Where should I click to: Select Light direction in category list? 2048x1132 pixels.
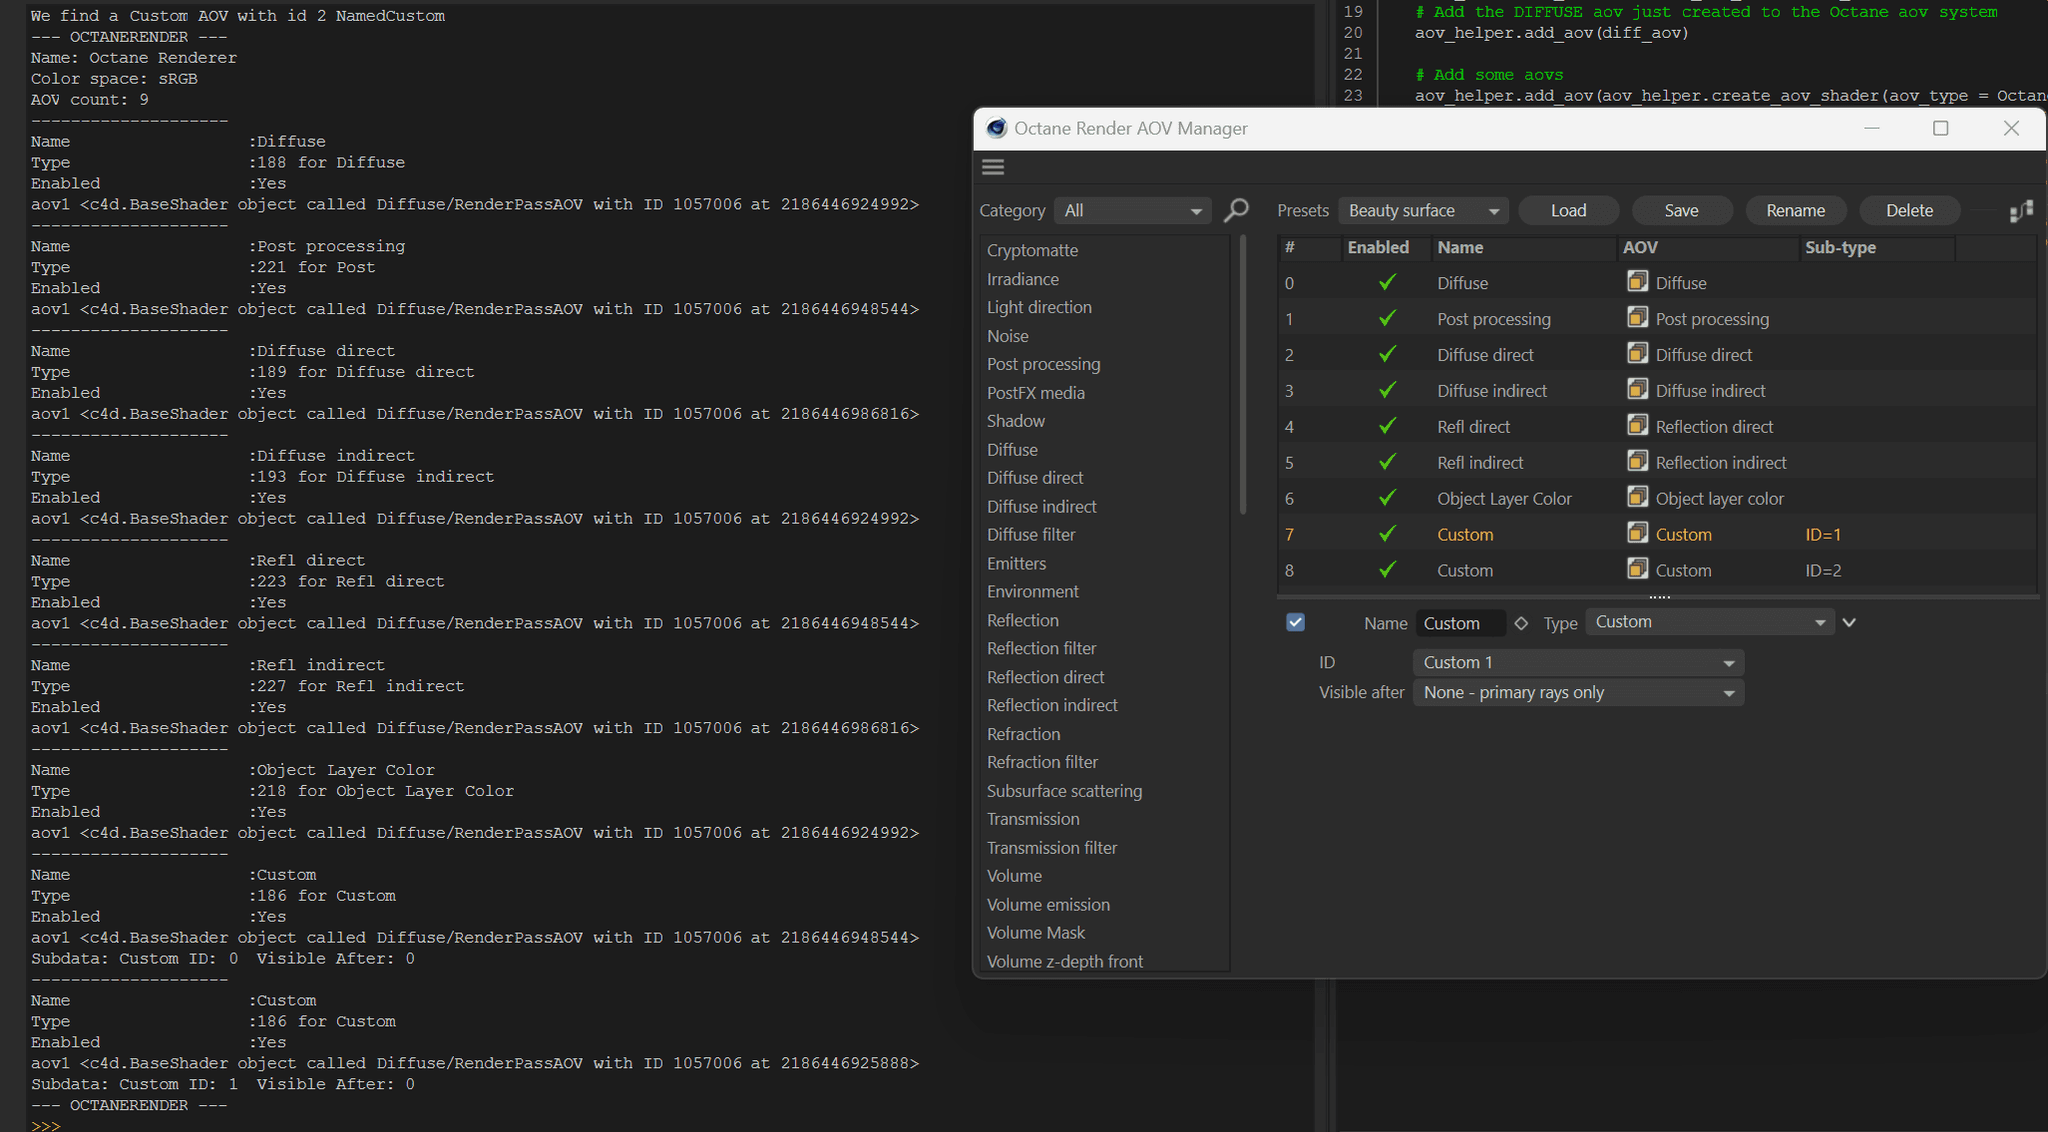1039,307
